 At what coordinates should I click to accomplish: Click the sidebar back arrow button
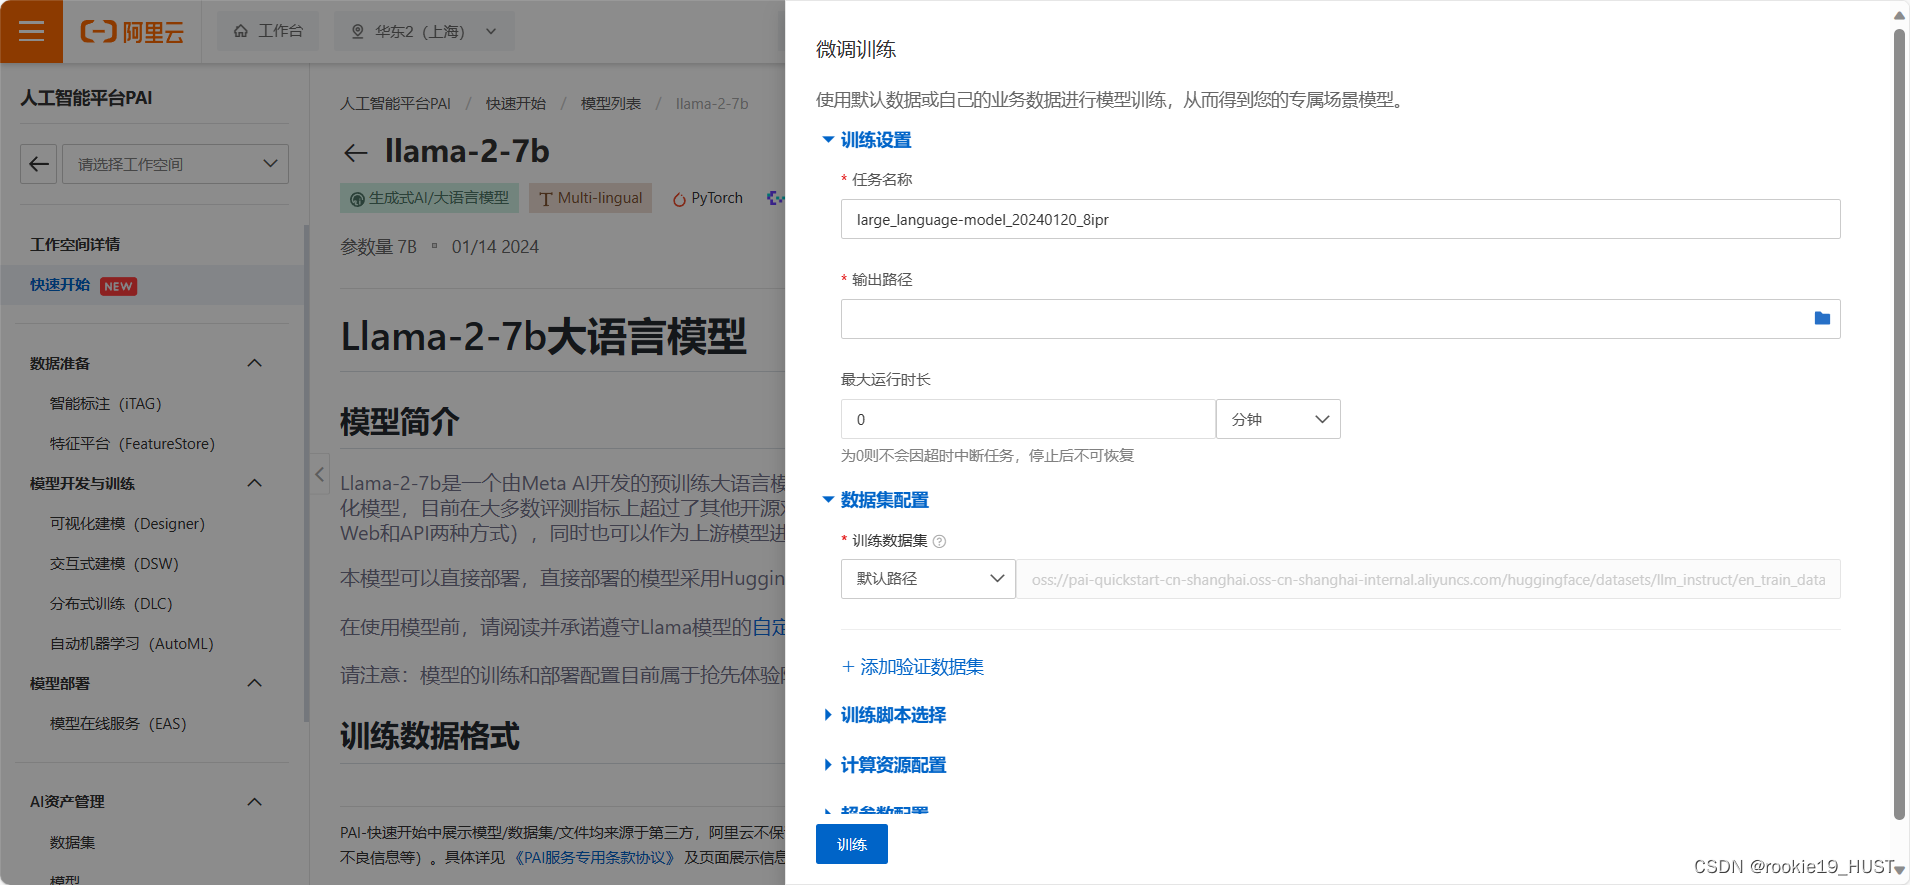pyautogui.click(x=39, y=164)
